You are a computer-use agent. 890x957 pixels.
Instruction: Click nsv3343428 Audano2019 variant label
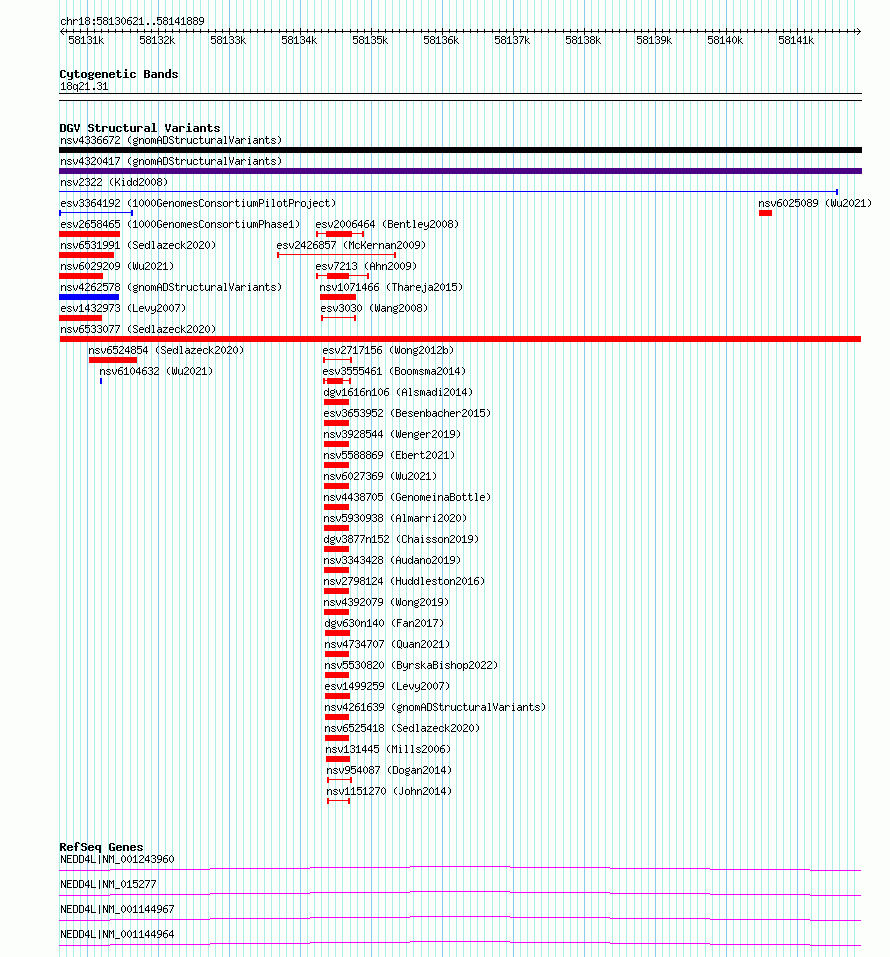(x=393, y=560)
